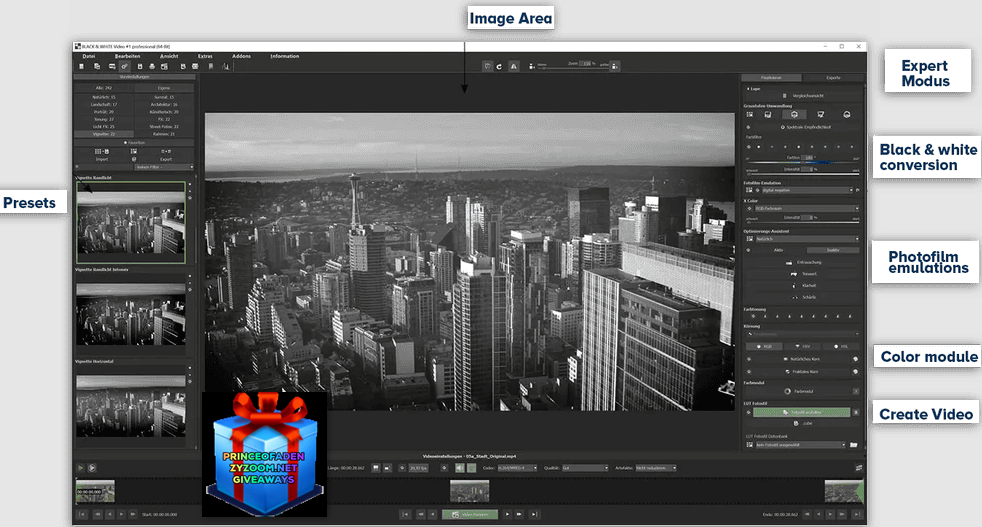Screen dimensions: 982x527
Task: Toggle the audio speaker icon in video settings
Action: pyautogui.click(x=460, y=468)
